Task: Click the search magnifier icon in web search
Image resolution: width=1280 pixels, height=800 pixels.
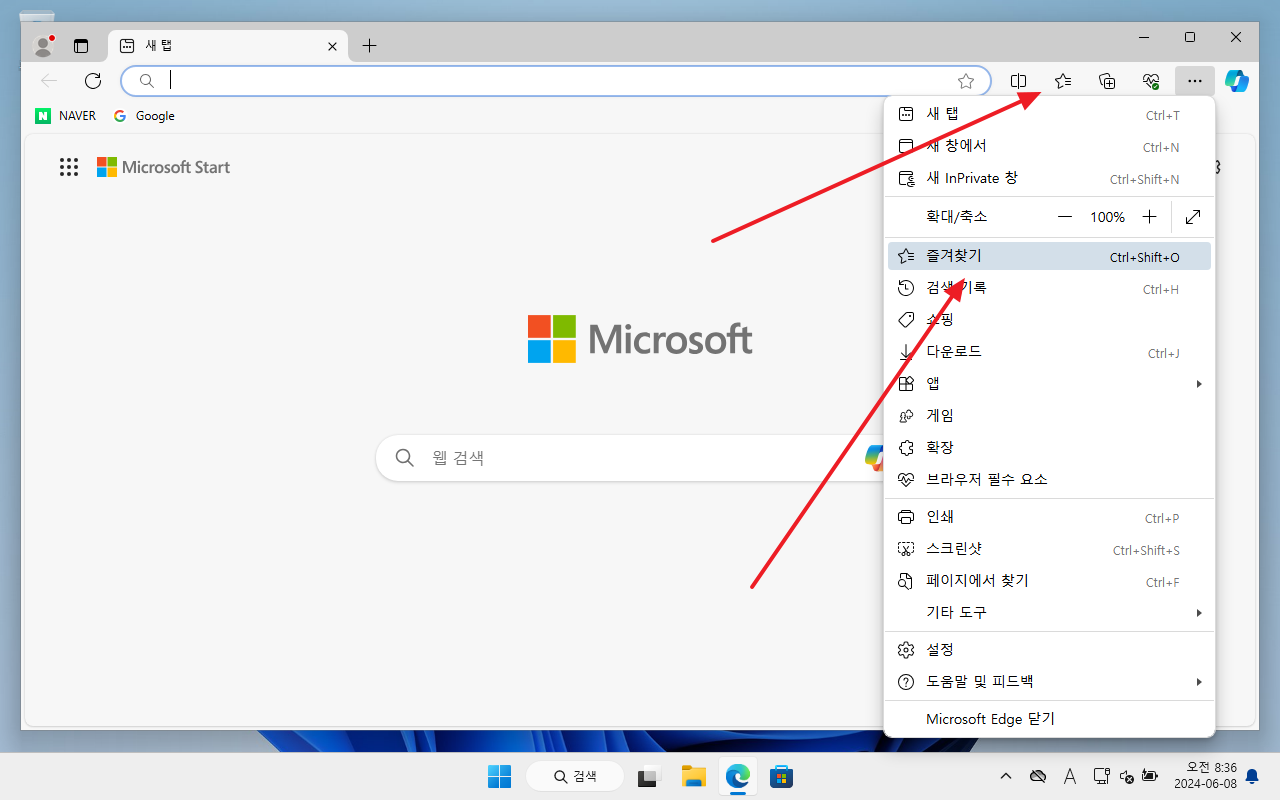Action: coord(405,458)
